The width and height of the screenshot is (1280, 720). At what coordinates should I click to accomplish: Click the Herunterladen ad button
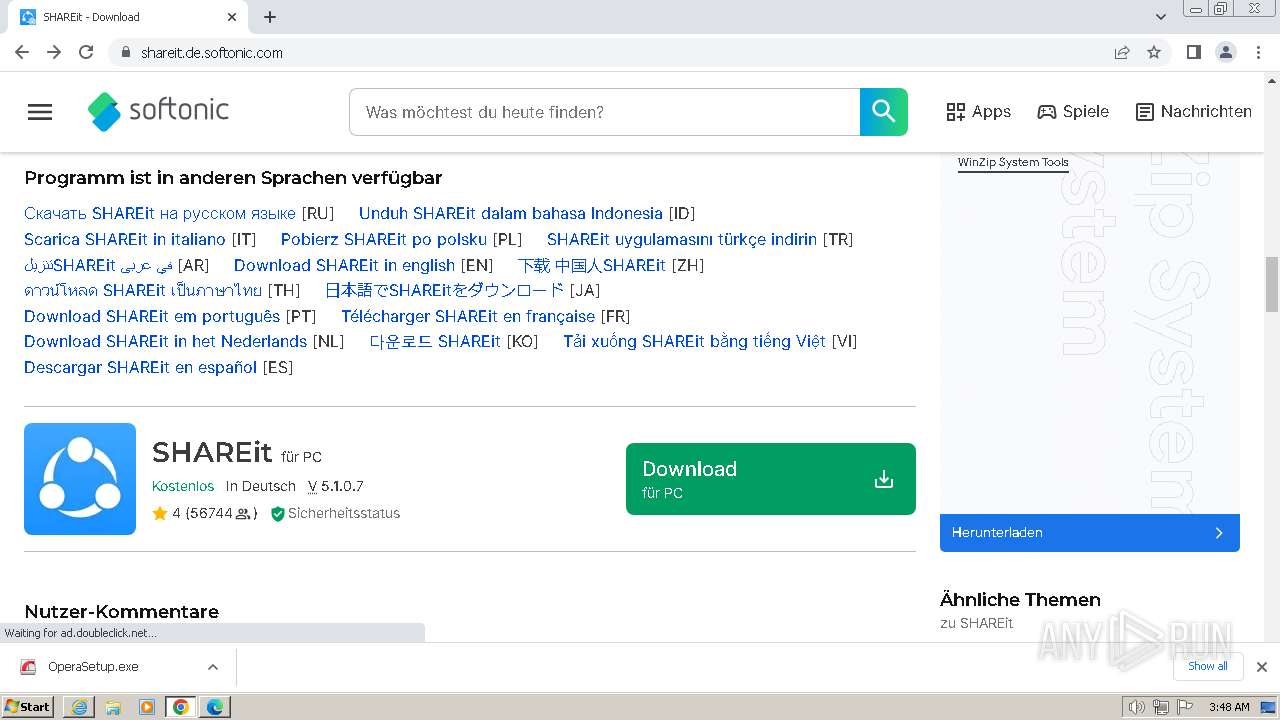1090,533
